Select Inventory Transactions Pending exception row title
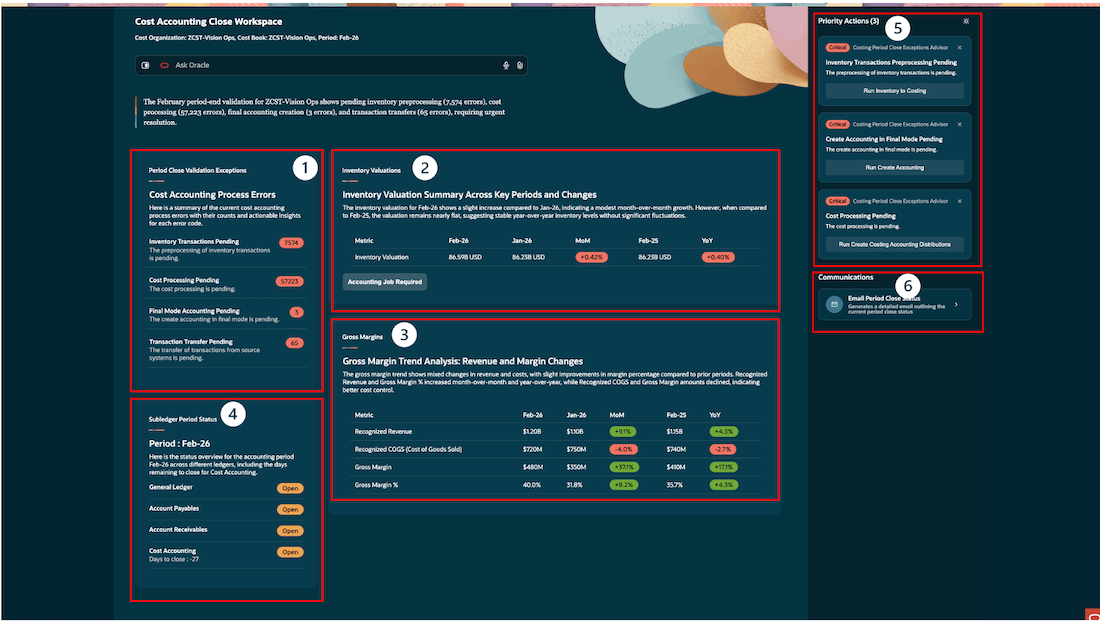 (x=194, y=242)
